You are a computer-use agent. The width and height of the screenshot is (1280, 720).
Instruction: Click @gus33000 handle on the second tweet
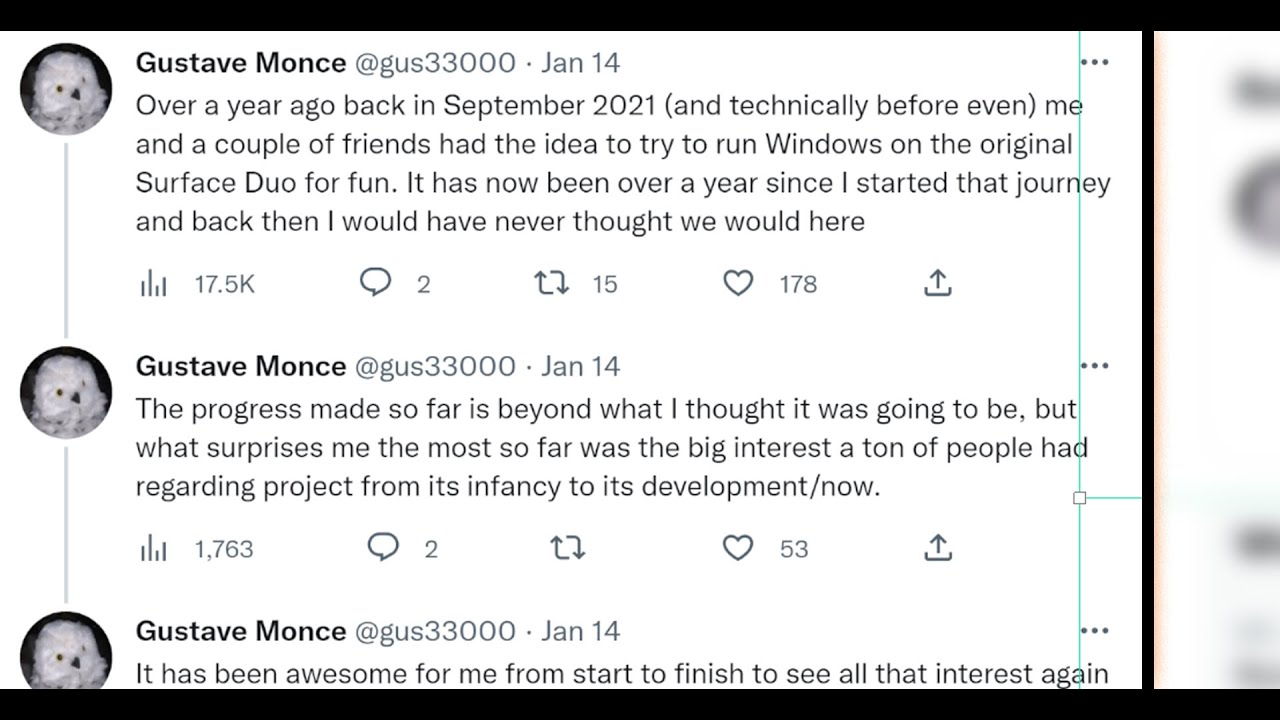tap(435, 366)
